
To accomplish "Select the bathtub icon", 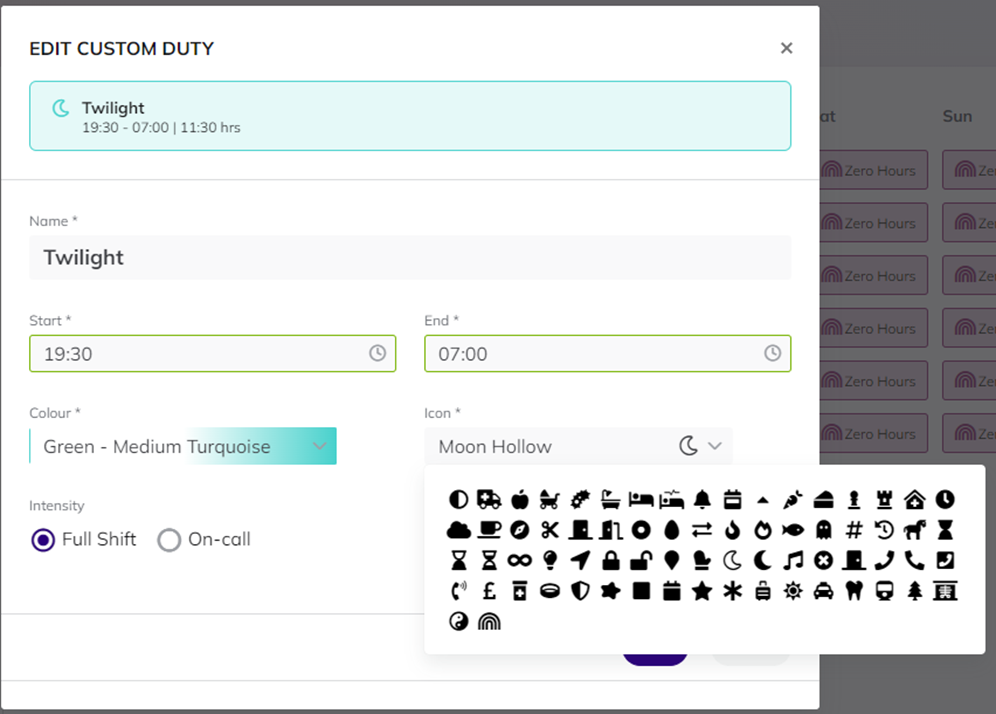I will [610, 500].
